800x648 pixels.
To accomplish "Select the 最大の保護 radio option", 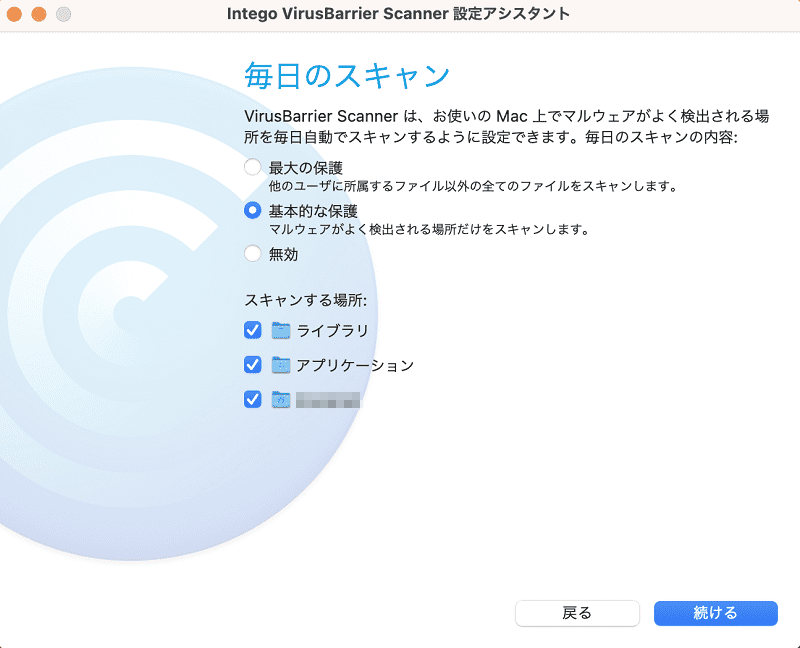I will pyautogui.click(x=253, y=167).
